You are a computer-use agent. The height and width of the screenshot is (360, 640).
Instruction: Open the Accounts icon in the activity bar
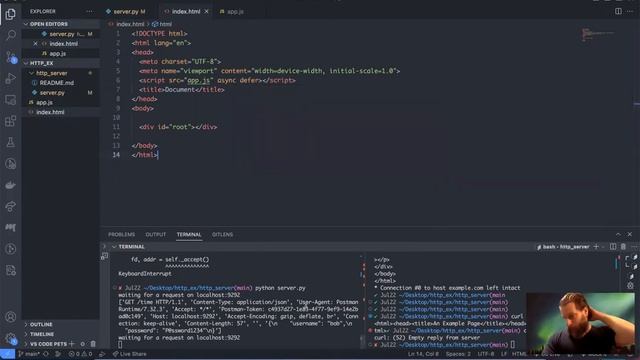click(x=11, y=317)
